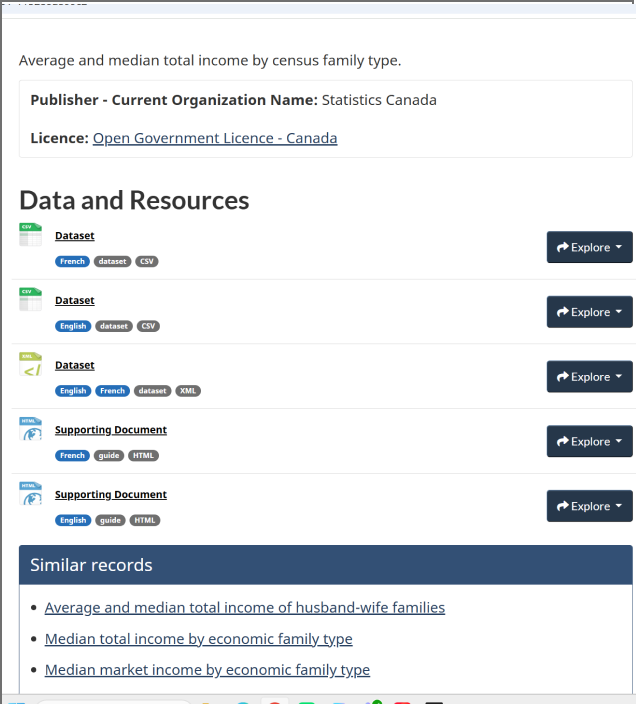Image resolution: width=636 pixels, height=708 pixels.
Task: Click the guide tag on French Supporting Document
Action: pyautogui.click(x=109, y=456)
